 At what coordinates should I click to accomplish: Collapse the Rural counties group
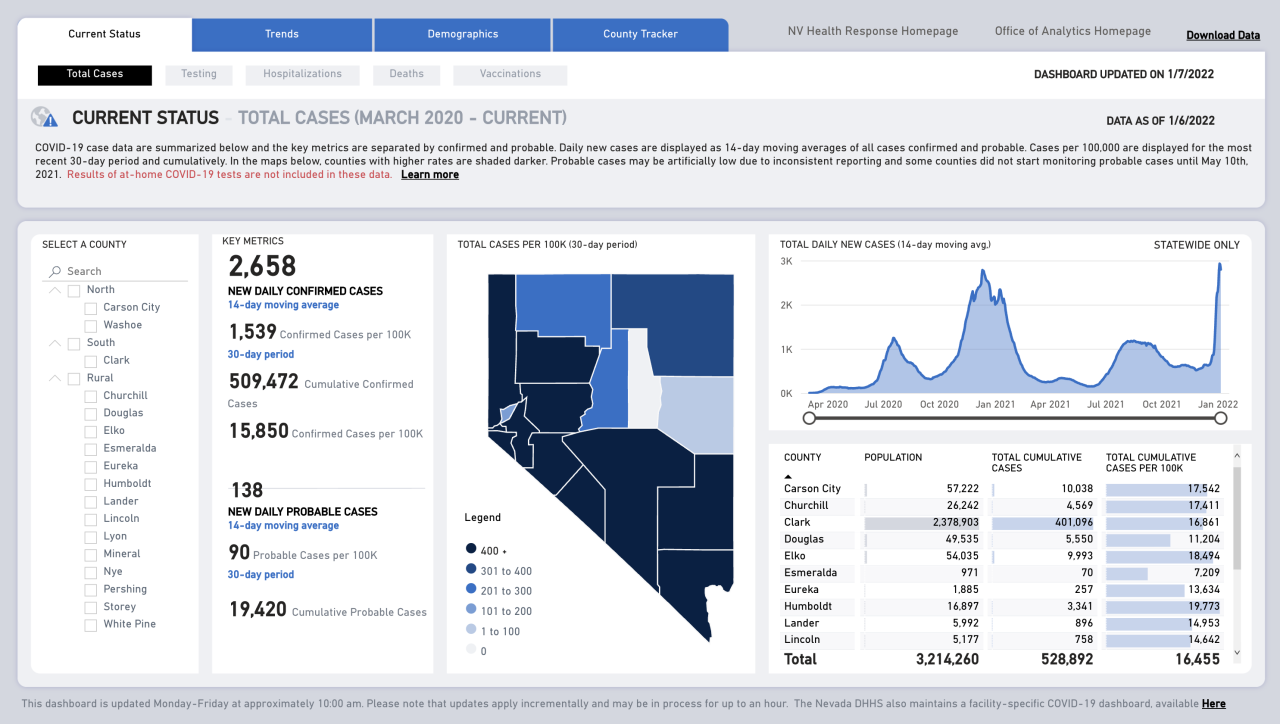point(54,379)
